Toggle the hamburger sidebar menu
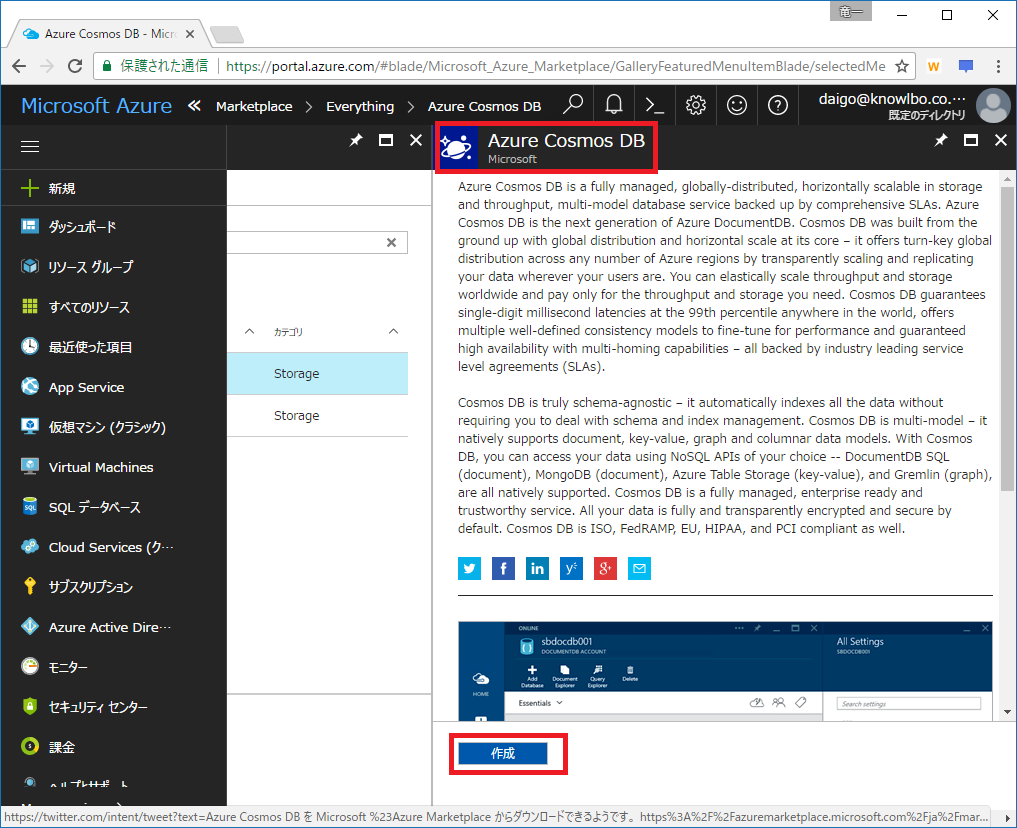Viewport: 1017px width, 828px height. point(30,147)
